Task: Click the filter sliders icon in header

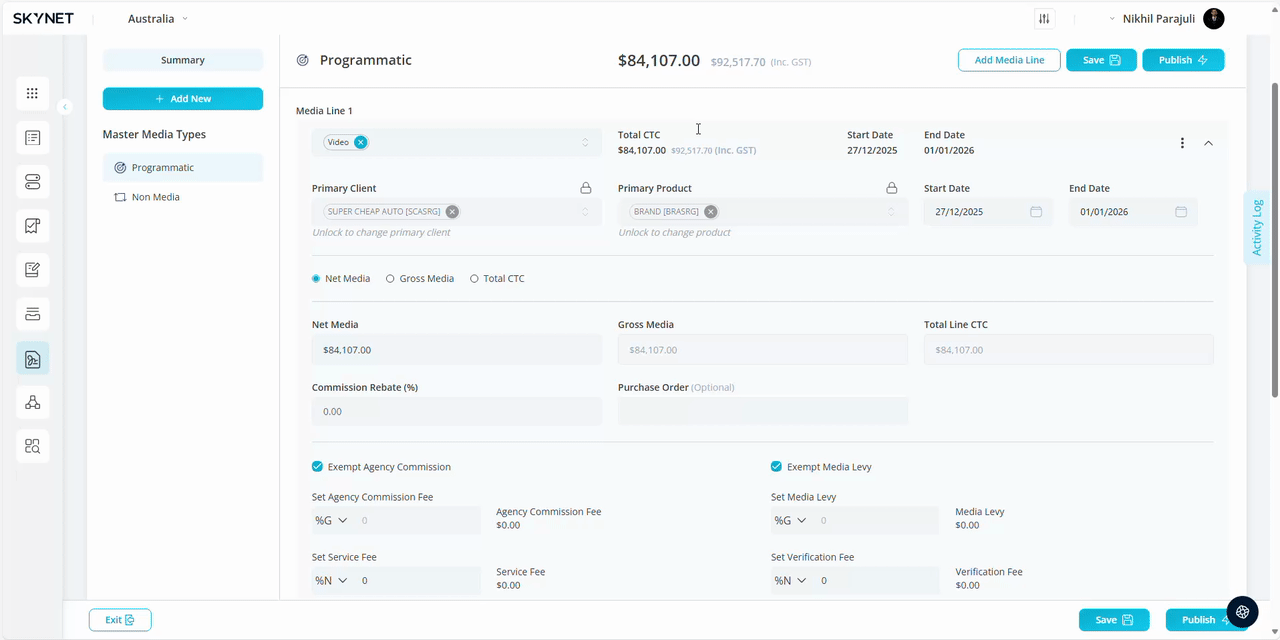Action: [1044, 19]
